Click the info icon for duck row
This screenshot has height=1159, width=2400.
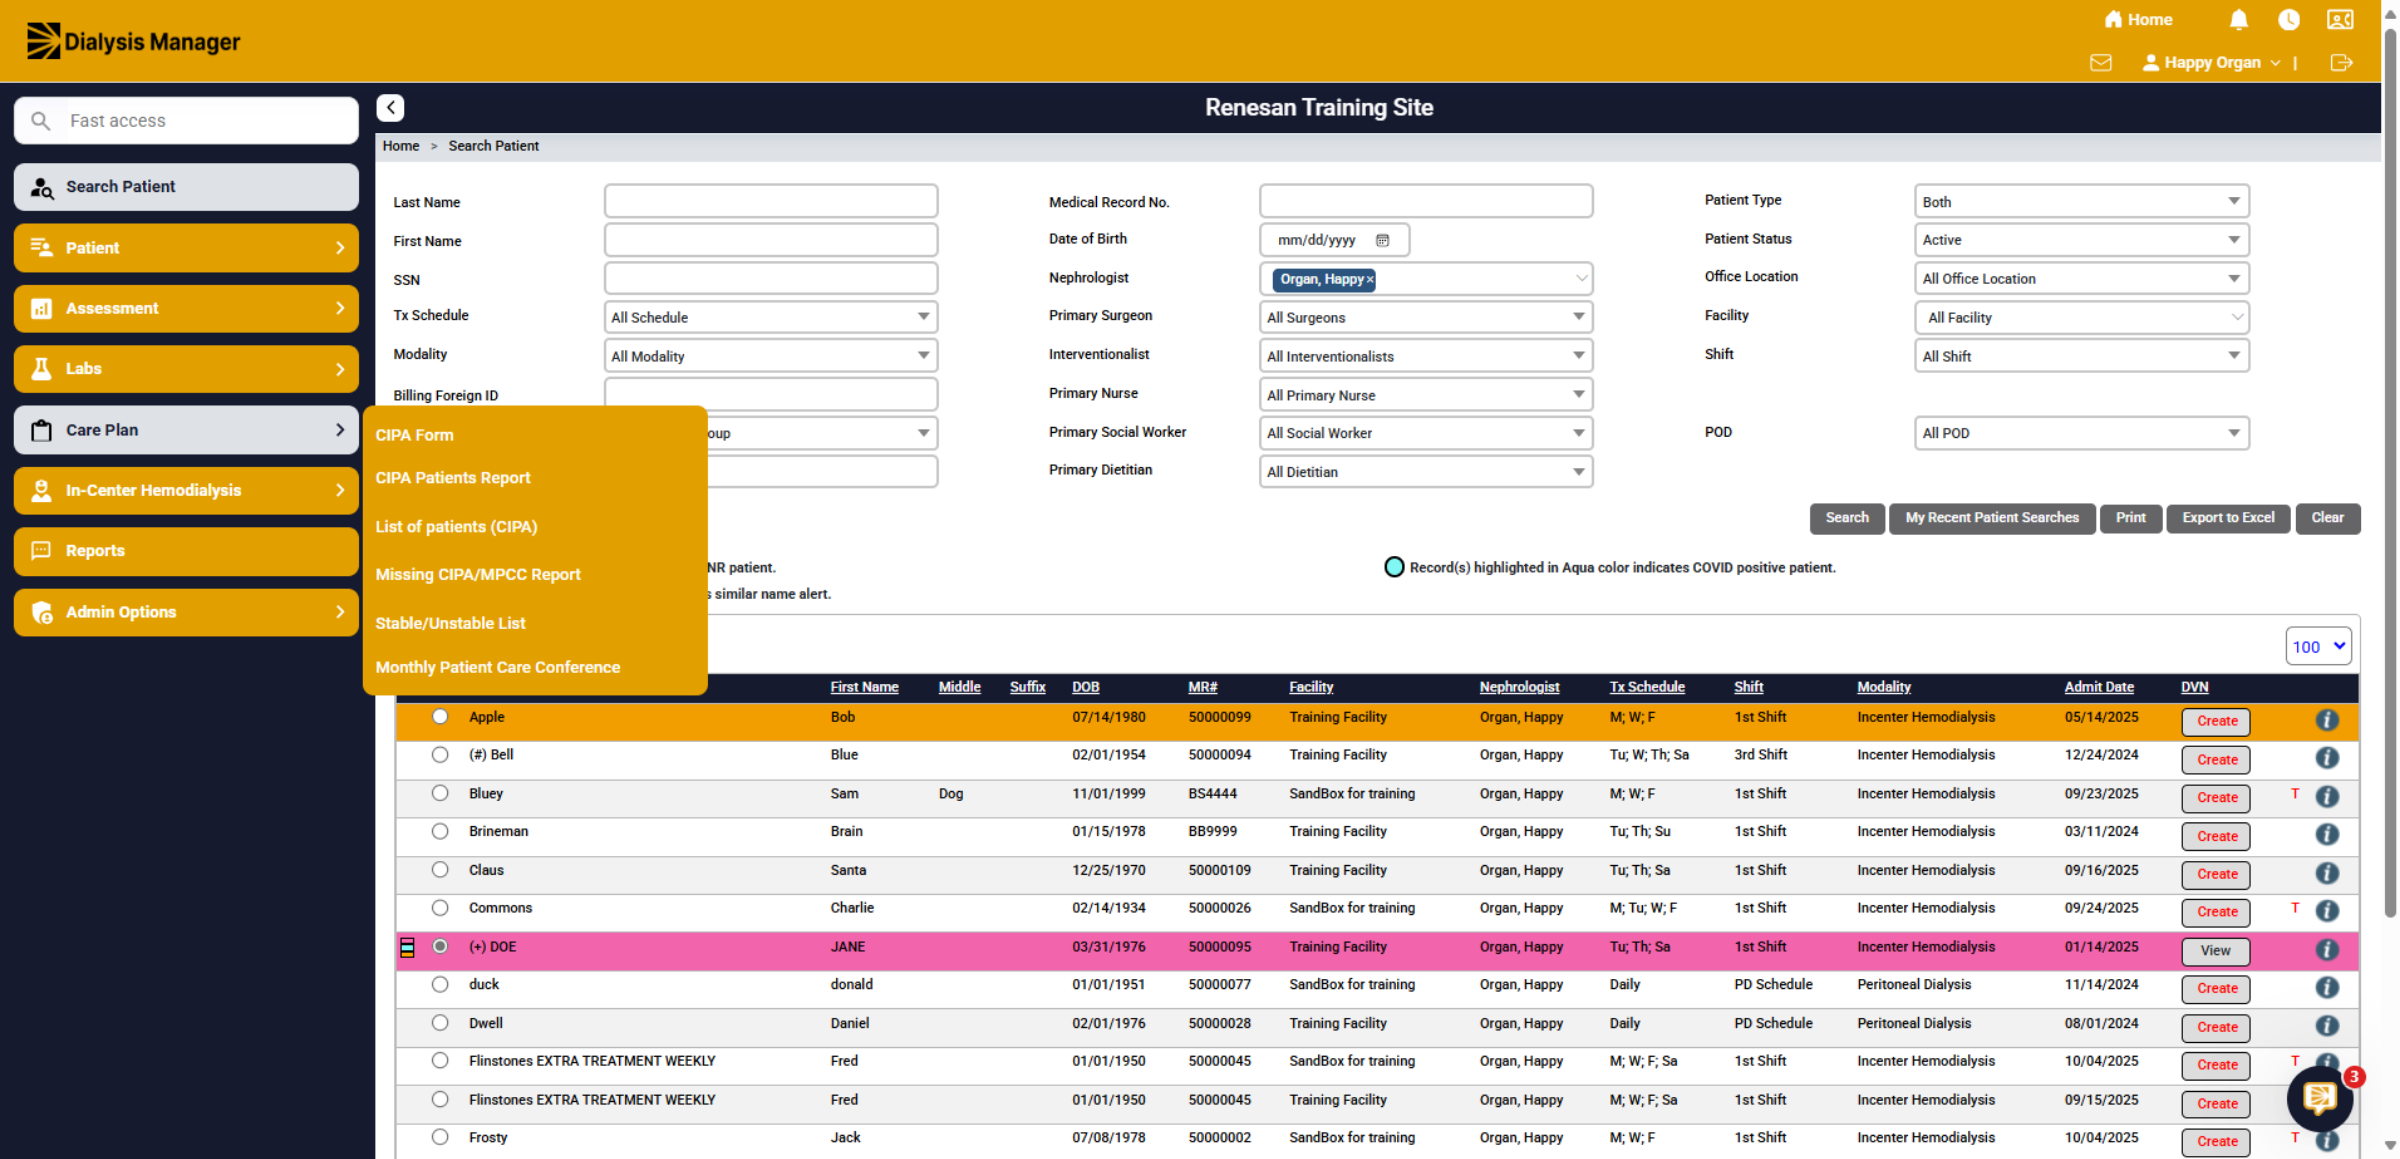(x=2327, y=988)
